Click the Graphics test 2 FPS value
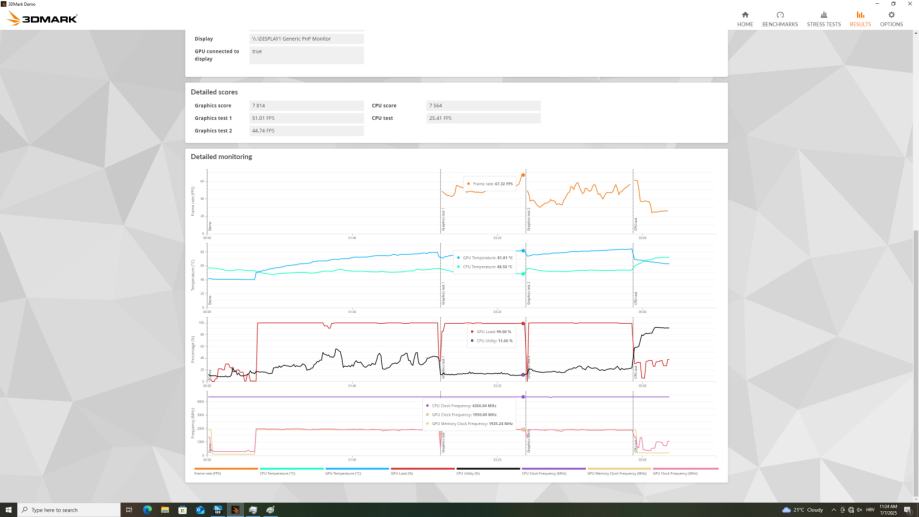 [x=307, y=131]
